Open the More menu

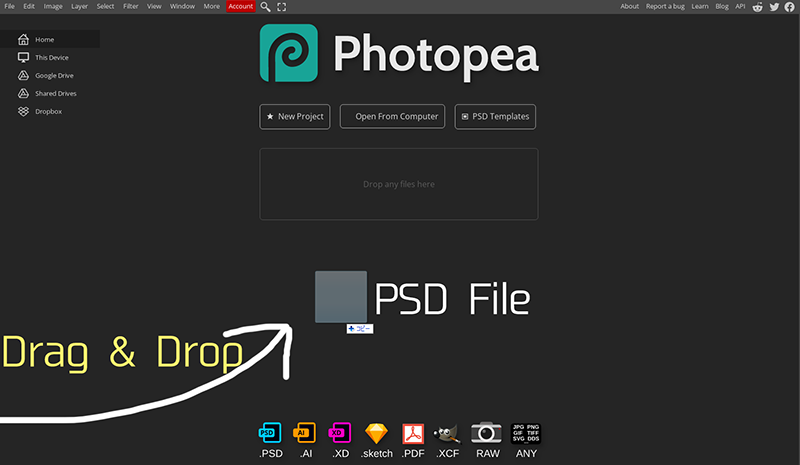click(x=211, y=6)
